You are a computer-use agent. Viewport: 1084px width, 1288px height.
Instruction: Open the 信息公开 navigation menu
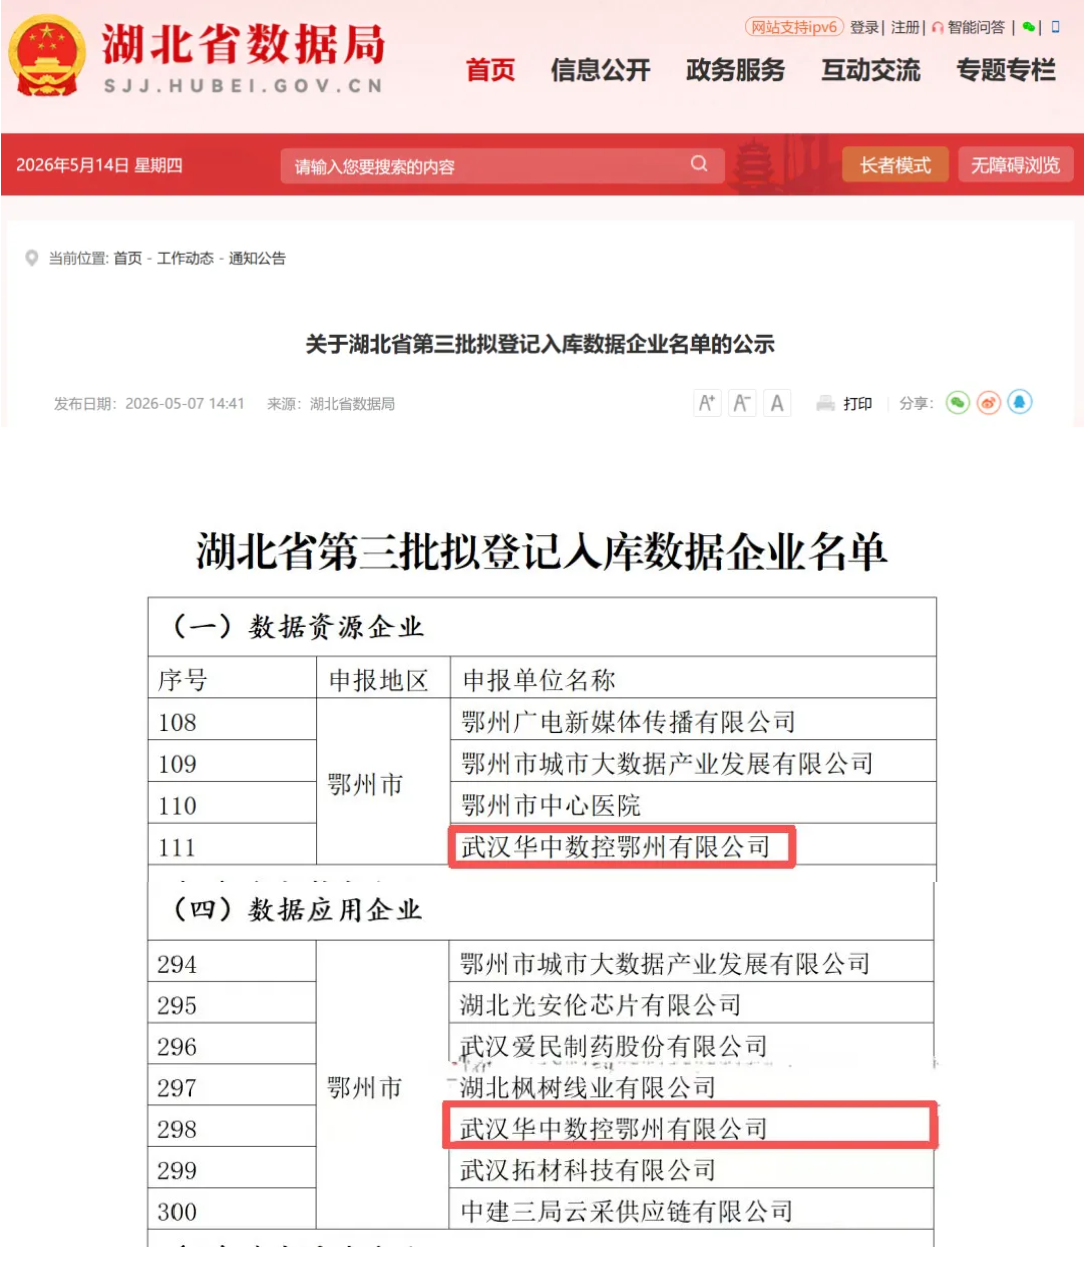(600, 70)
